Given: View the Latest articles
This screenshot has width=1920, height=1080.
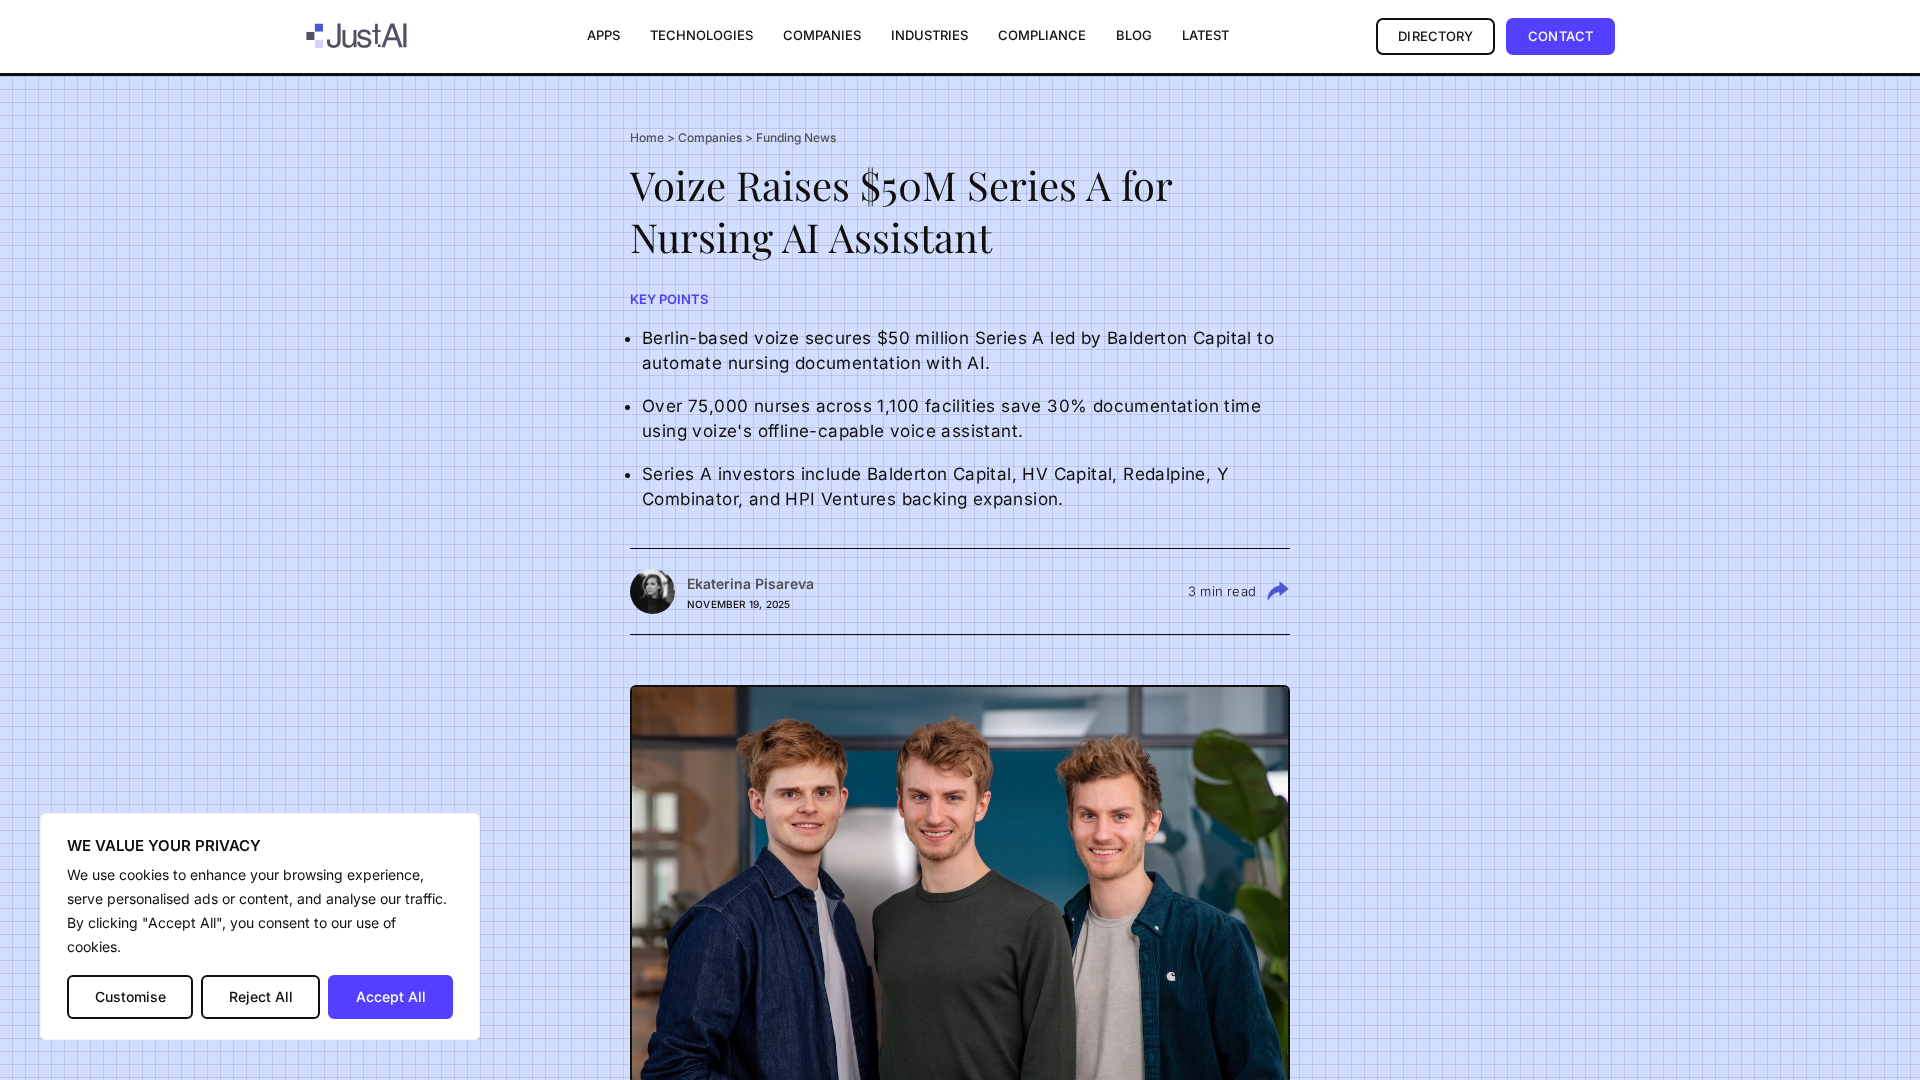Looking at the screenshot, I should coord(1205,36).
